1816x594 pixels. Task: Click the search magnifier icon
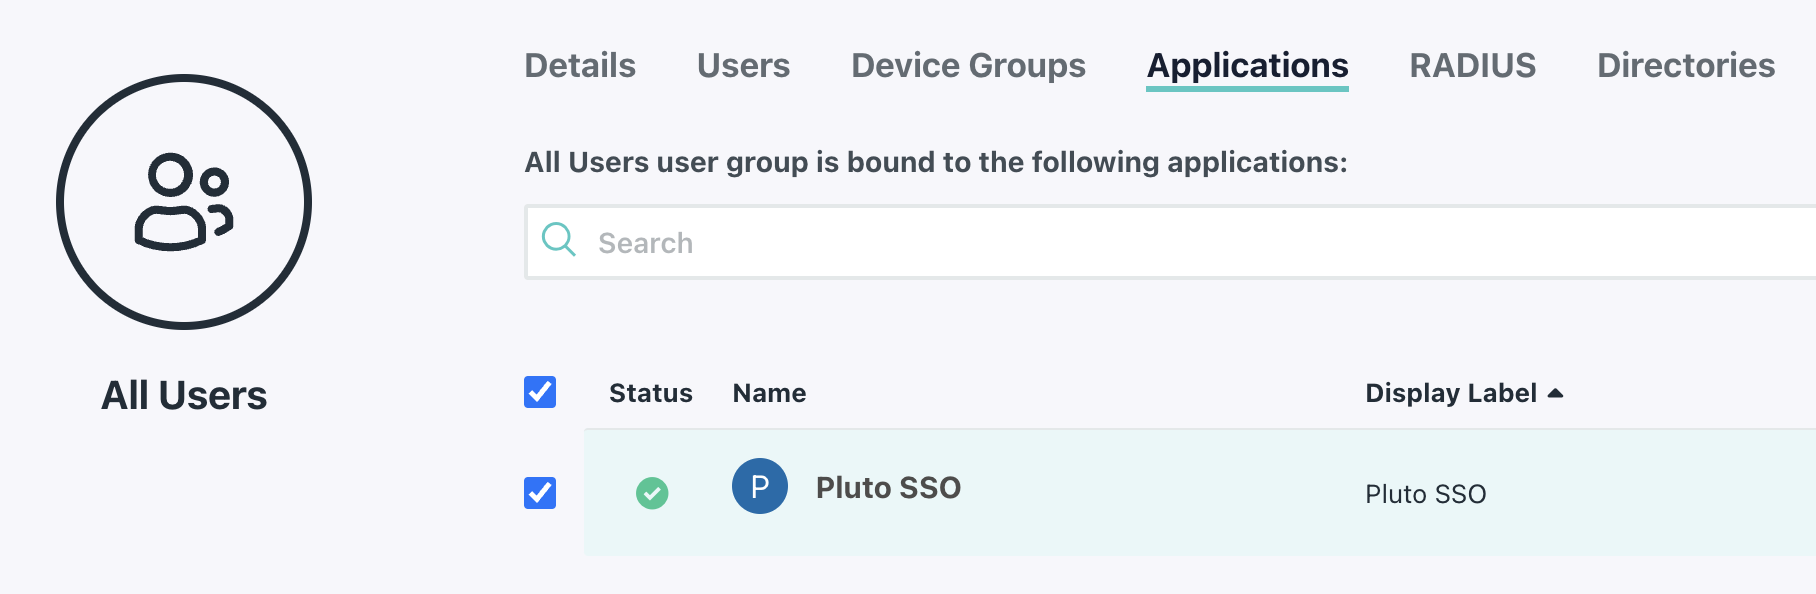click(558, 240)
